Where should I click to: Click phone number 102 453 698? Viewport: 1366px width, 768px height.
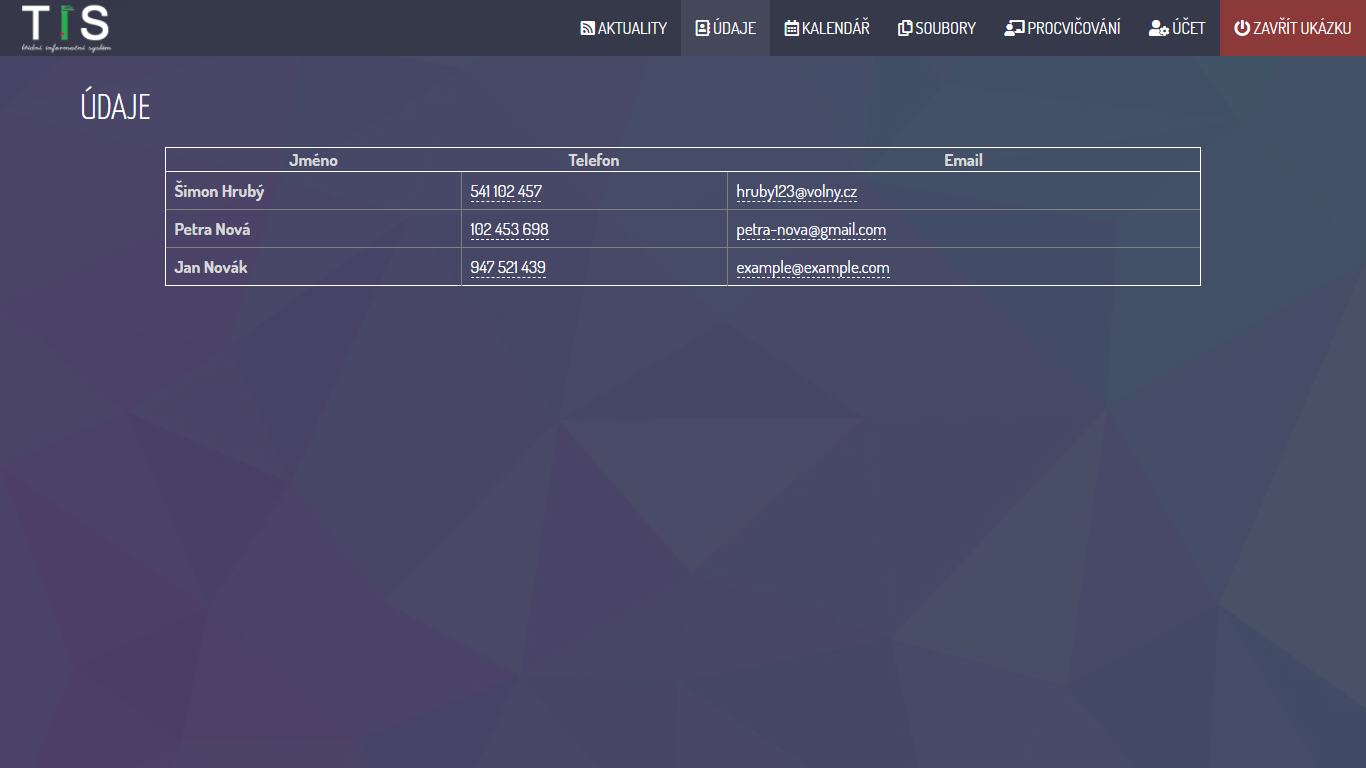click(x=509, y=229)
